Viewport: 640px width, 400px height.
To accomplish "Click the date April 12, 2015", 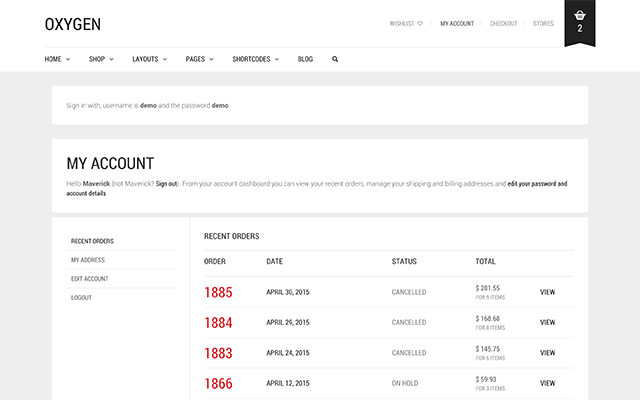I will (x=288, y=383).
